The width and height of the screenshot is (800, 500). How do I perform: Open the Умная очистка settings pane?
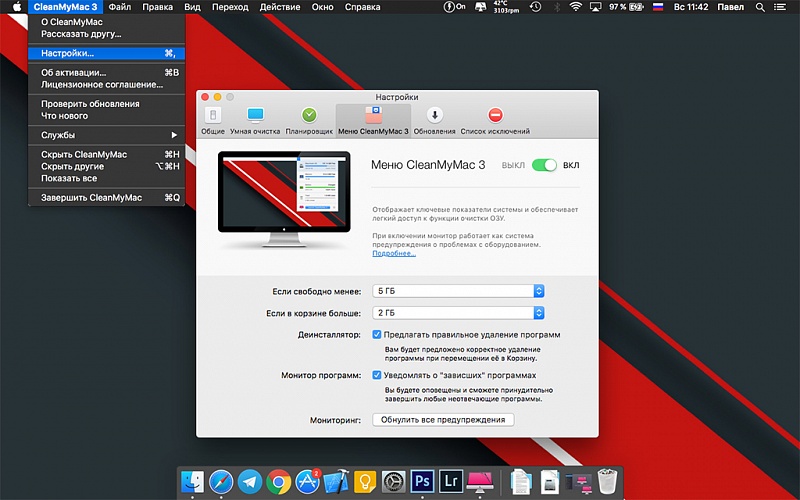point(255,119)
